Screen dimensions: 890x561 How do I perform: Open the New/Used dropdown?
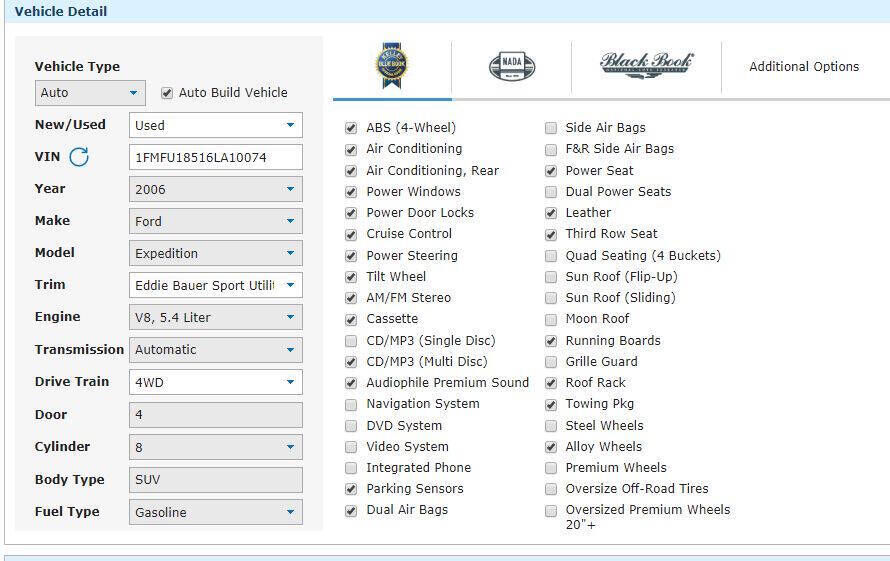[x=215, y=125]
